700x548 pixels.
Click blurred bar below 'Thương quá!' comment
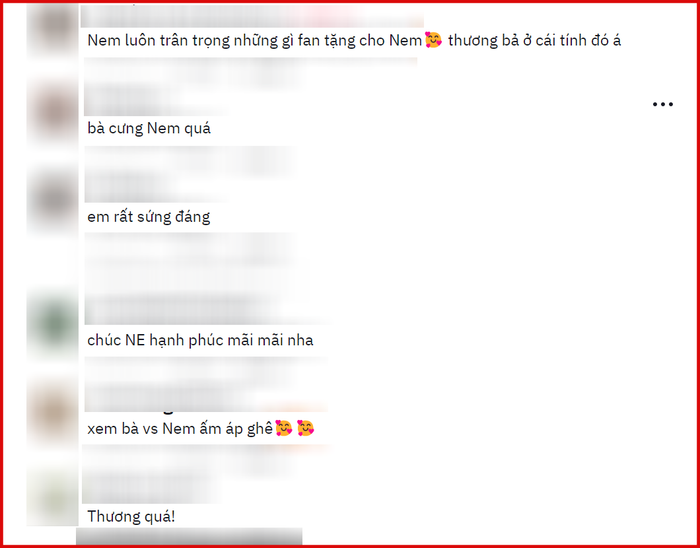click(x=189, y=536)
